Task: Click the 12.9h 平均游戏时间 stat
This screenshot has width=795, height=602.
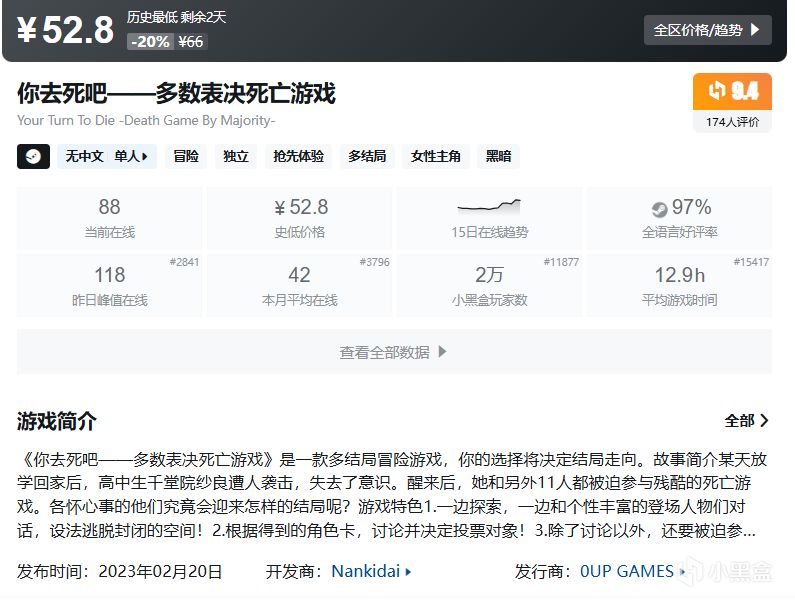Action: pos(680,286)
